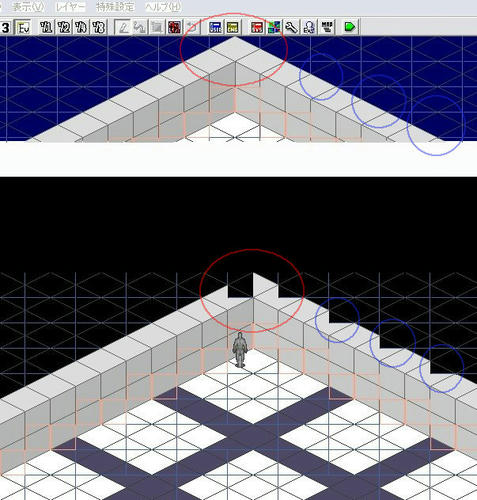Open the 特殊設定 menu

(x=115, y=7)
